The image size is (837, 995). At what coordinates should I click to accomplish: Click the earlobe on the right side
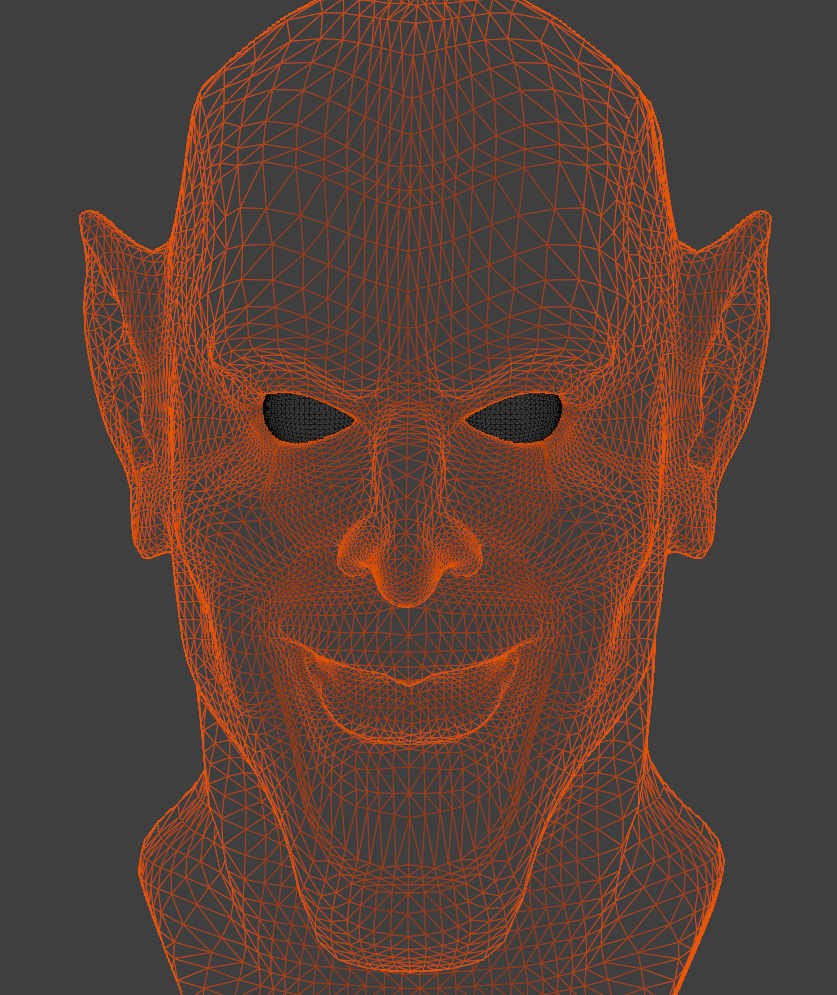point(693,535)
